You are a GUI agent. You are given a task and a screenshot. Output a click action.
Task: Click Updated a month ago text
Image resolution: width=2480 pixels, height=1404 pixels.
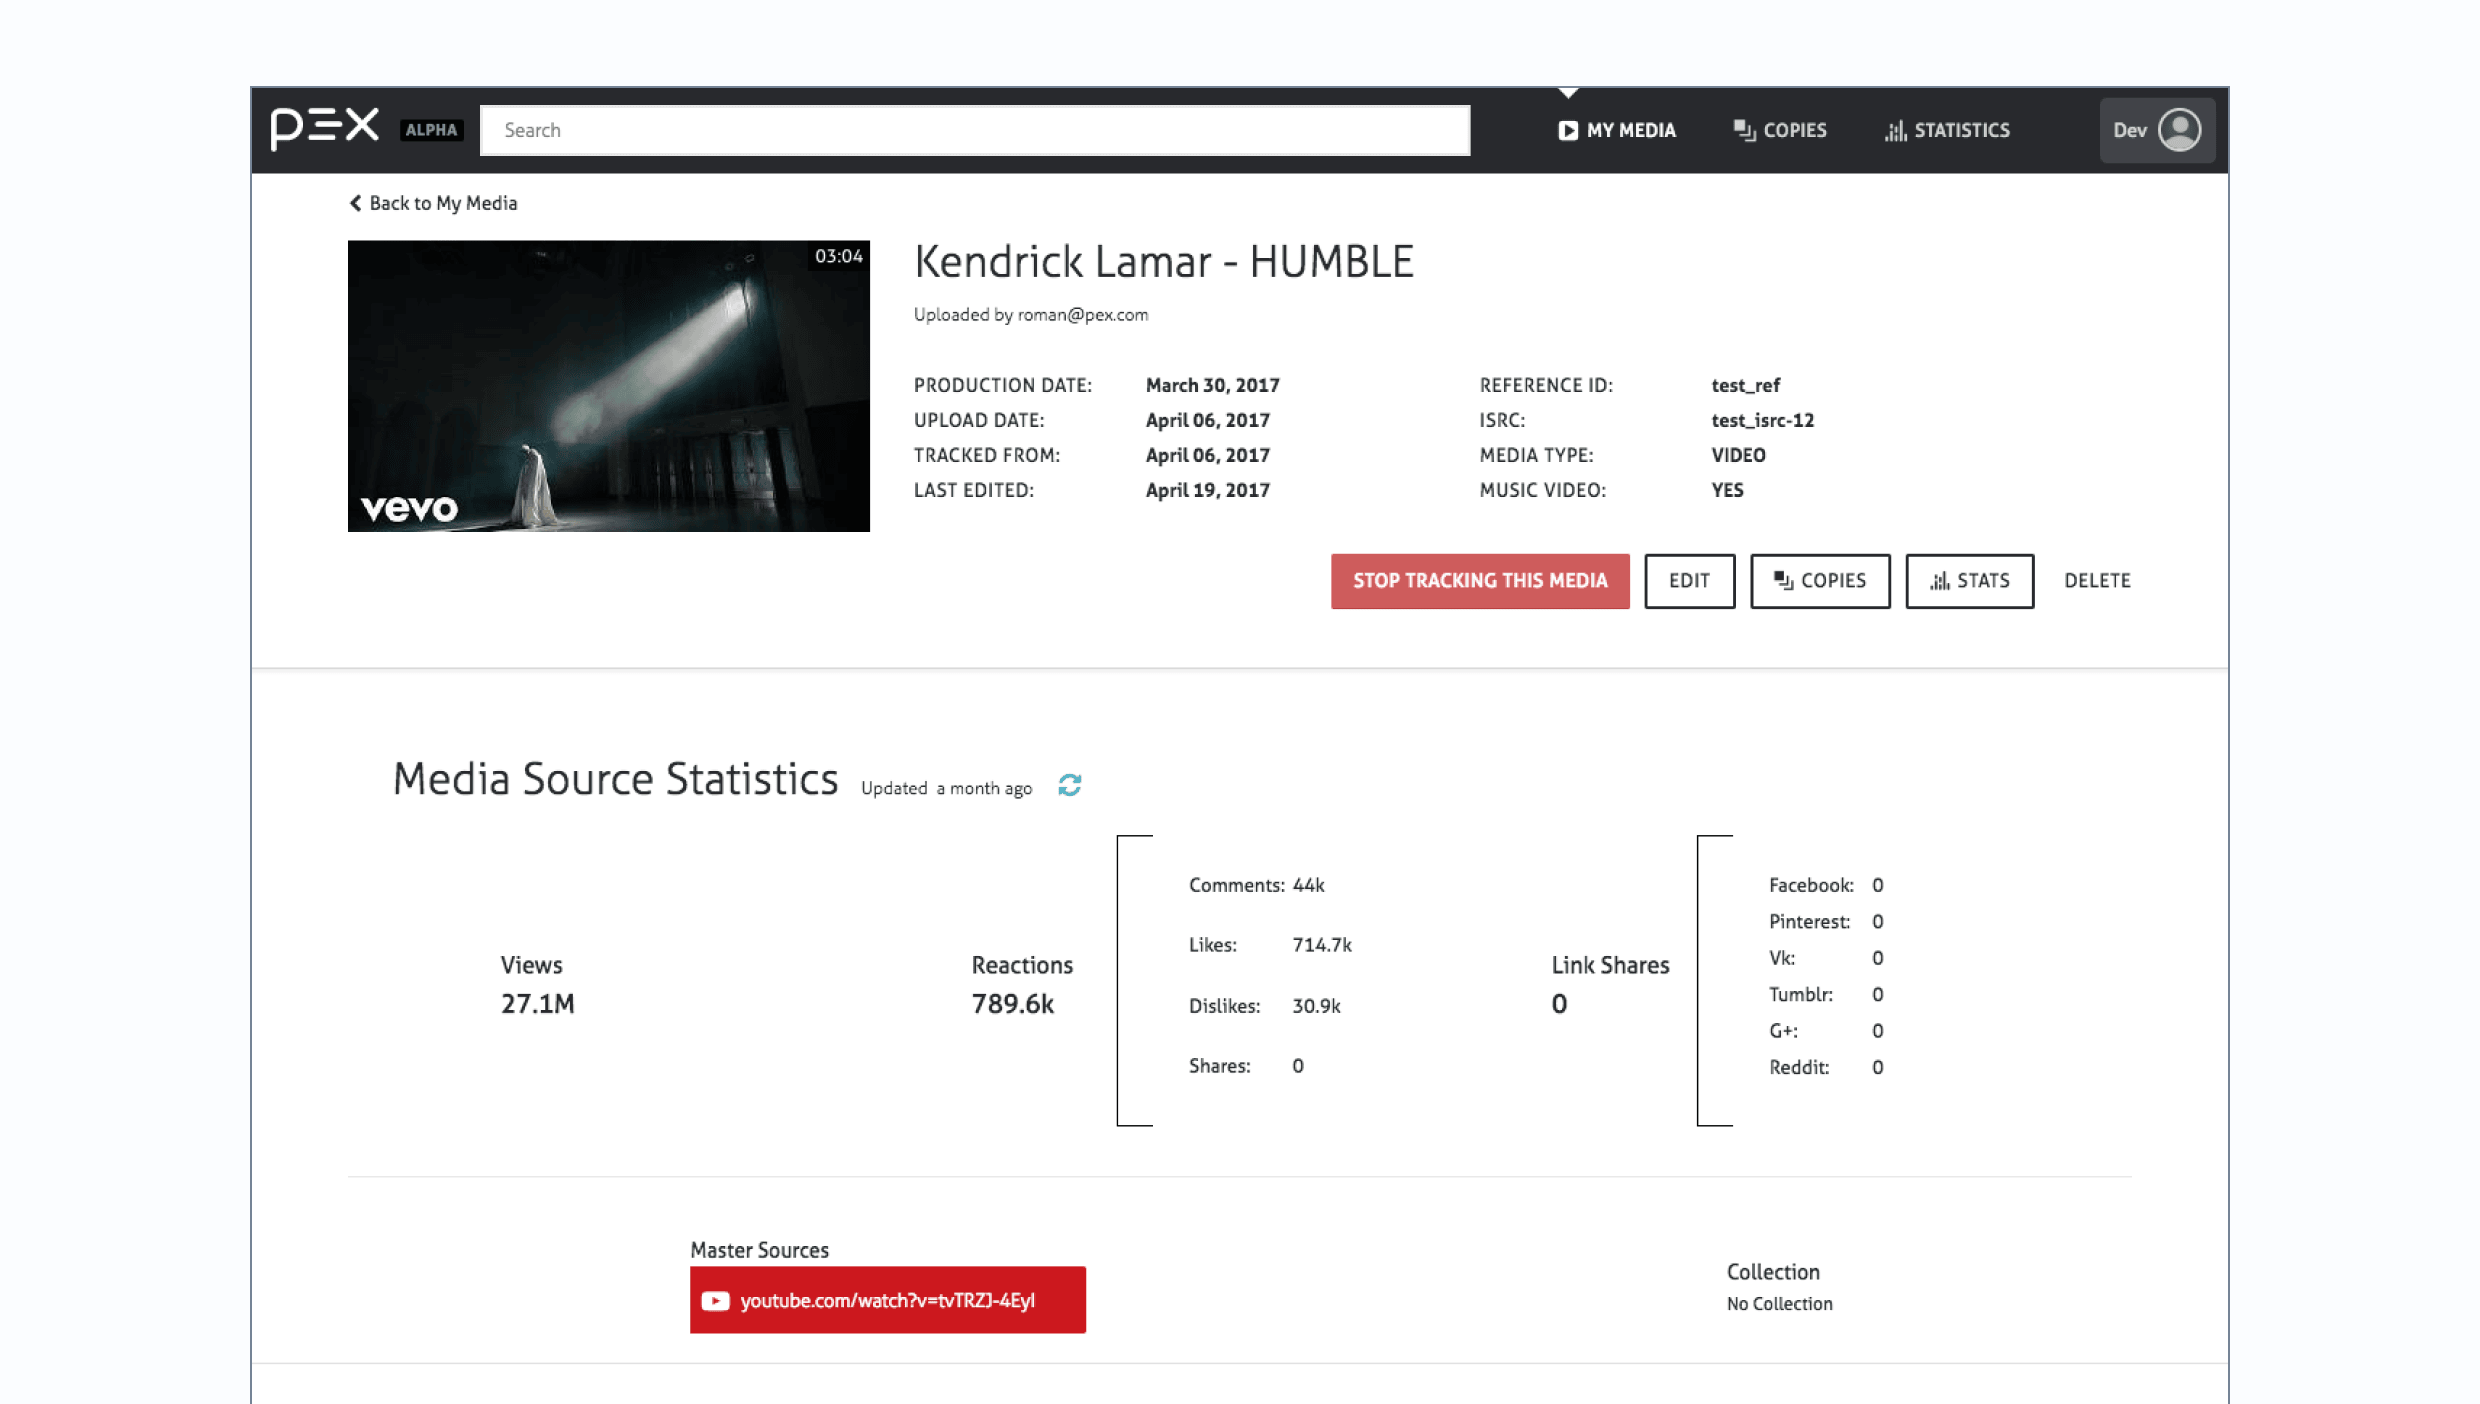pyautogui.click(x=946, y=788)
